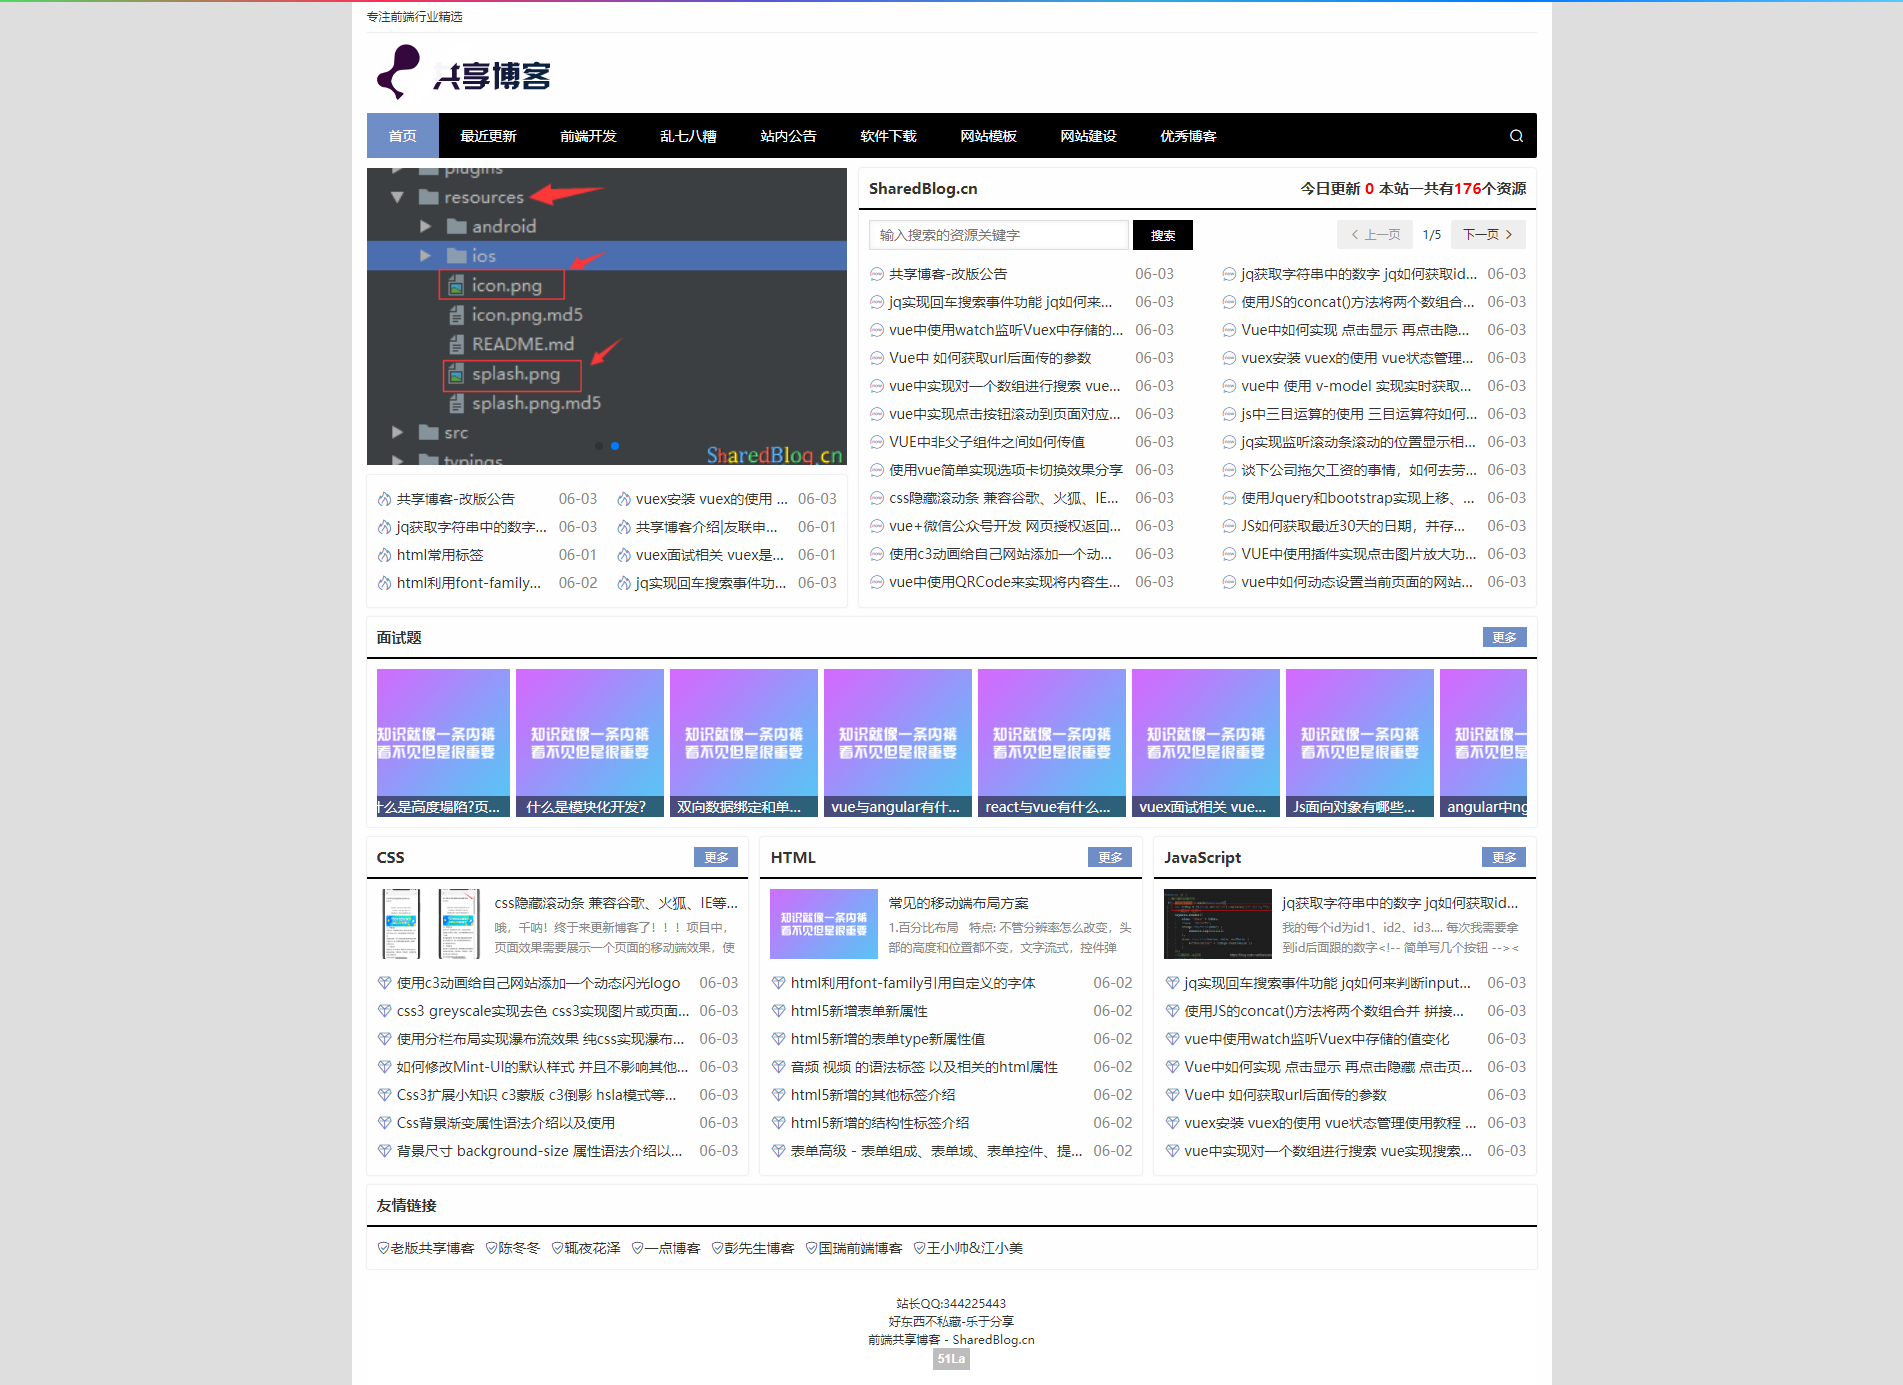Go to 首页 nav tab

403,136
